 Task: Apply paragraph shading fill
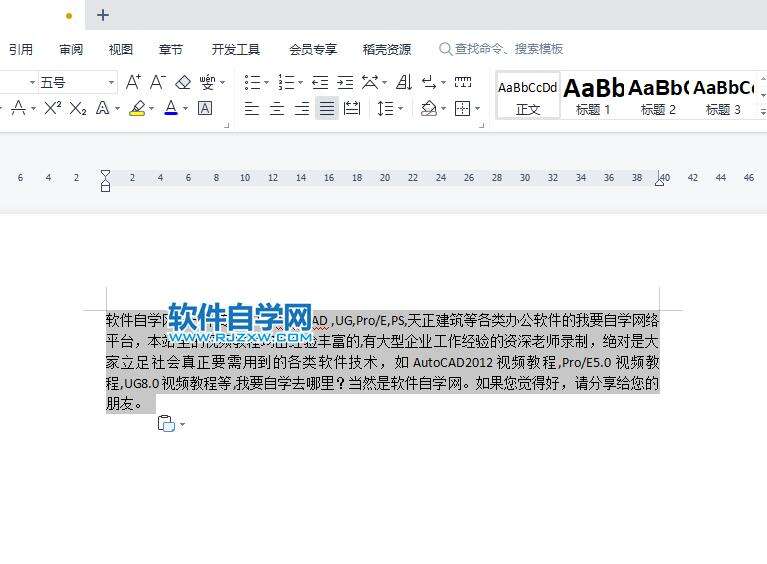pyautogui.click(x=429, y=108)
